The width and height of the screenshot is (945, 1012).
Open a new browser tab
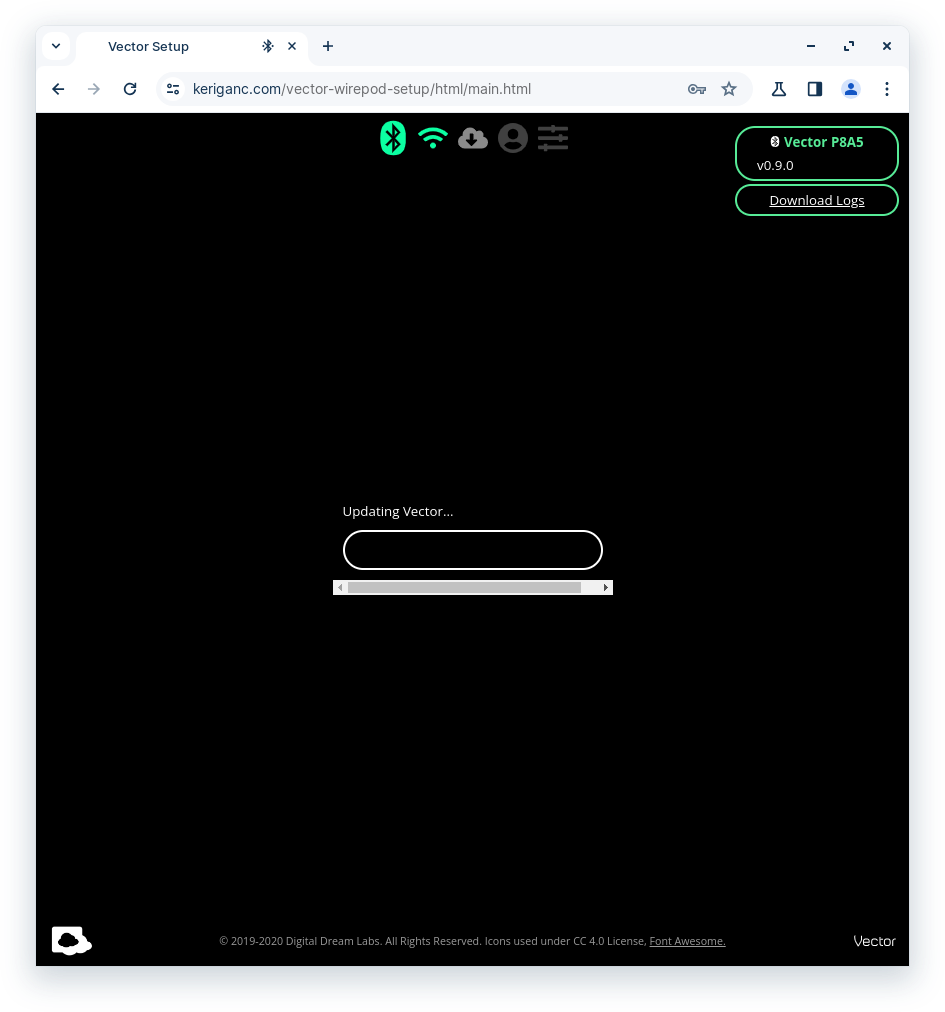328,46
